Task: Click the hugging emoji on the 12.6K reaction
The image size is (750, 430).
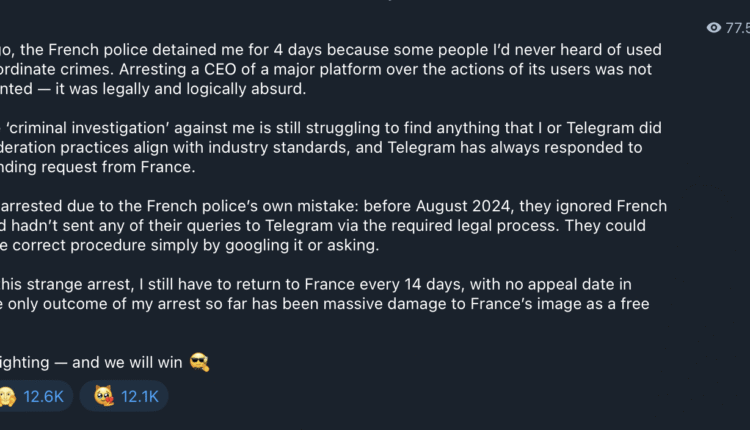Action: click(8, 396)
